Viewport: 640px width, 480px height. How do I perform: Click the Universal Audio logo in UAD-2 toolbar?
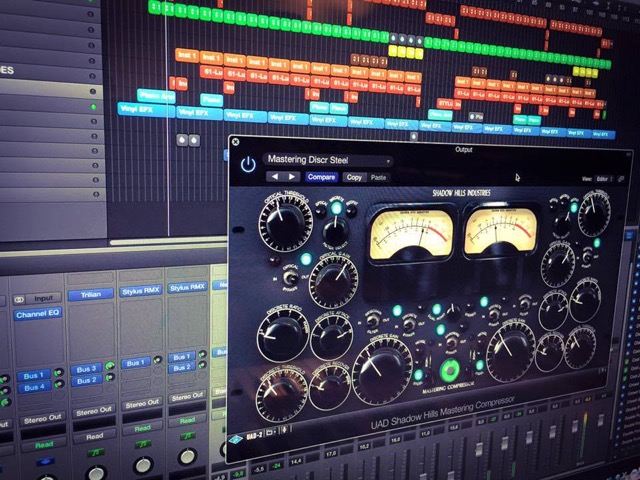236,440
